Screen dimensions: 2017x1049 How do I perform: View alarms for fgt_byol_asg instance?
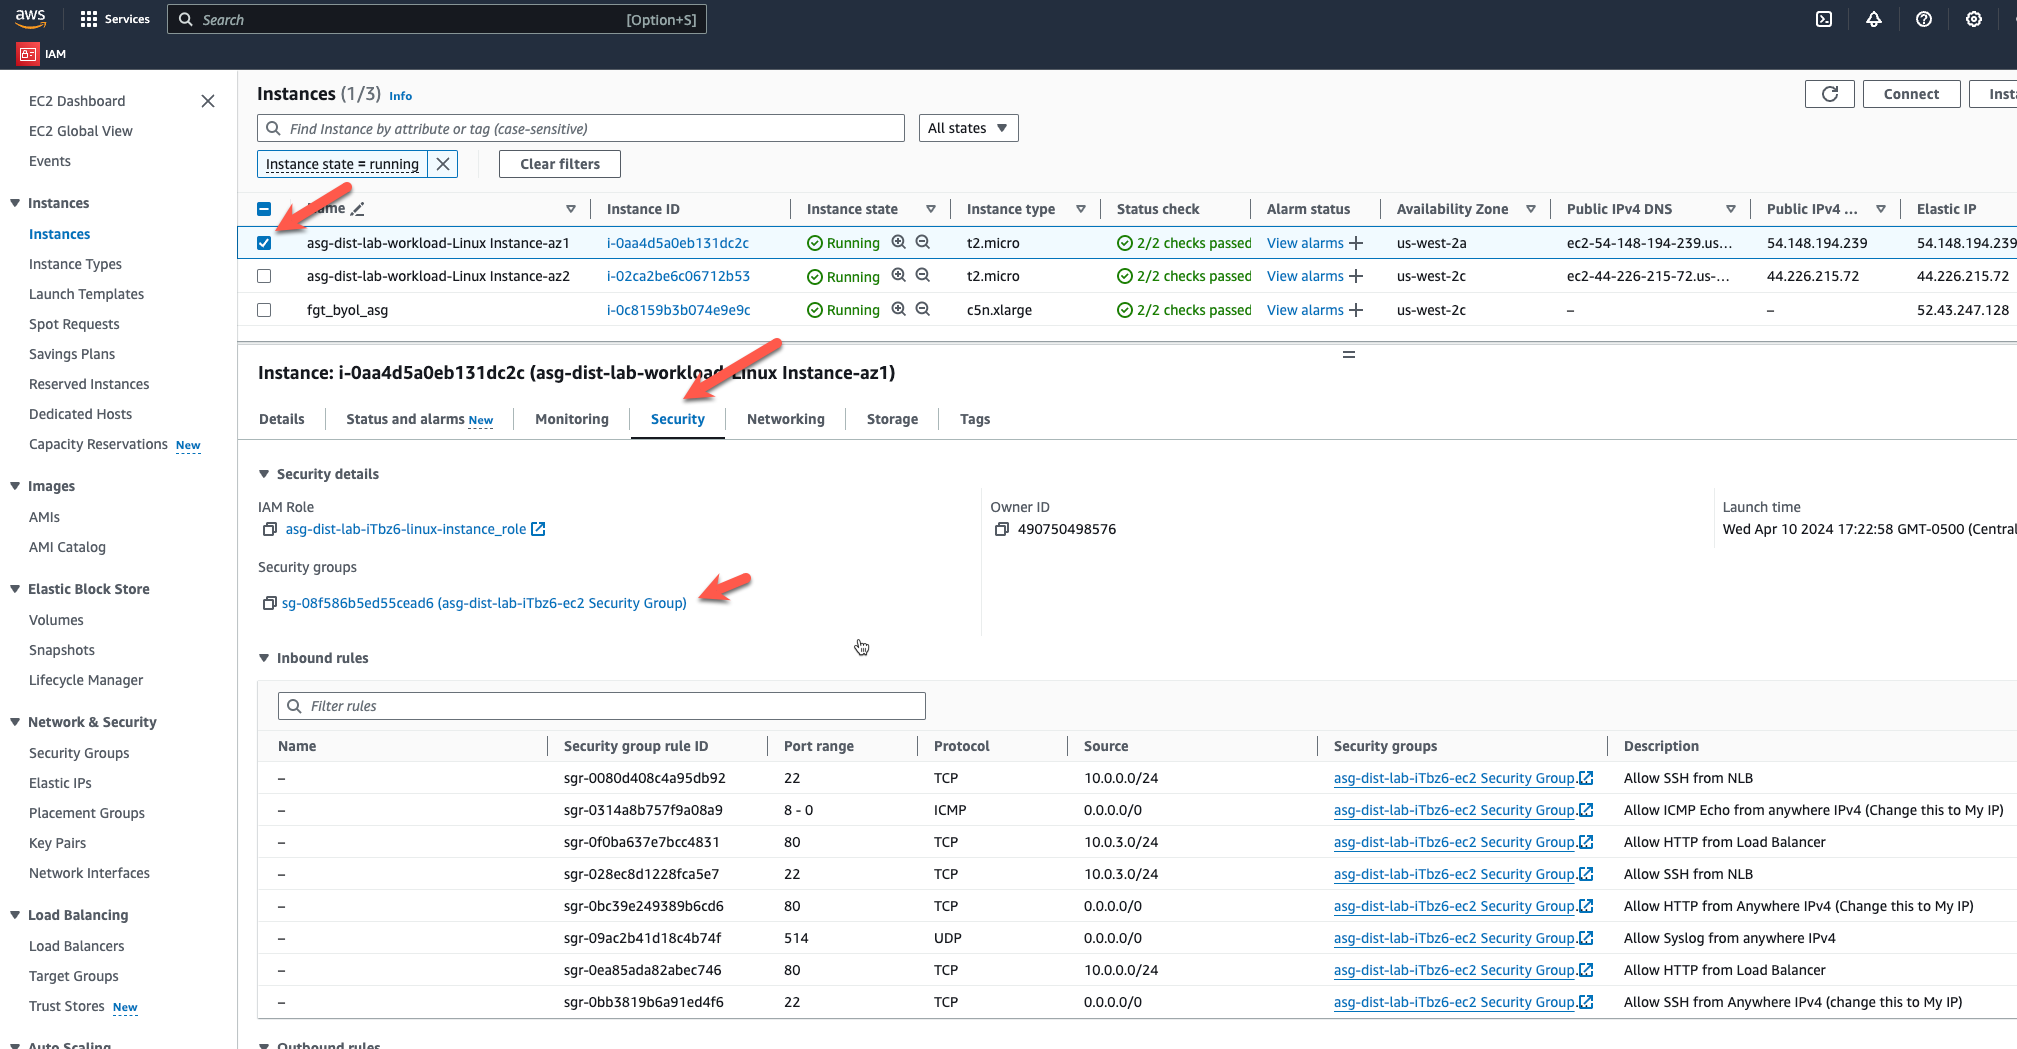[1305, 310]
